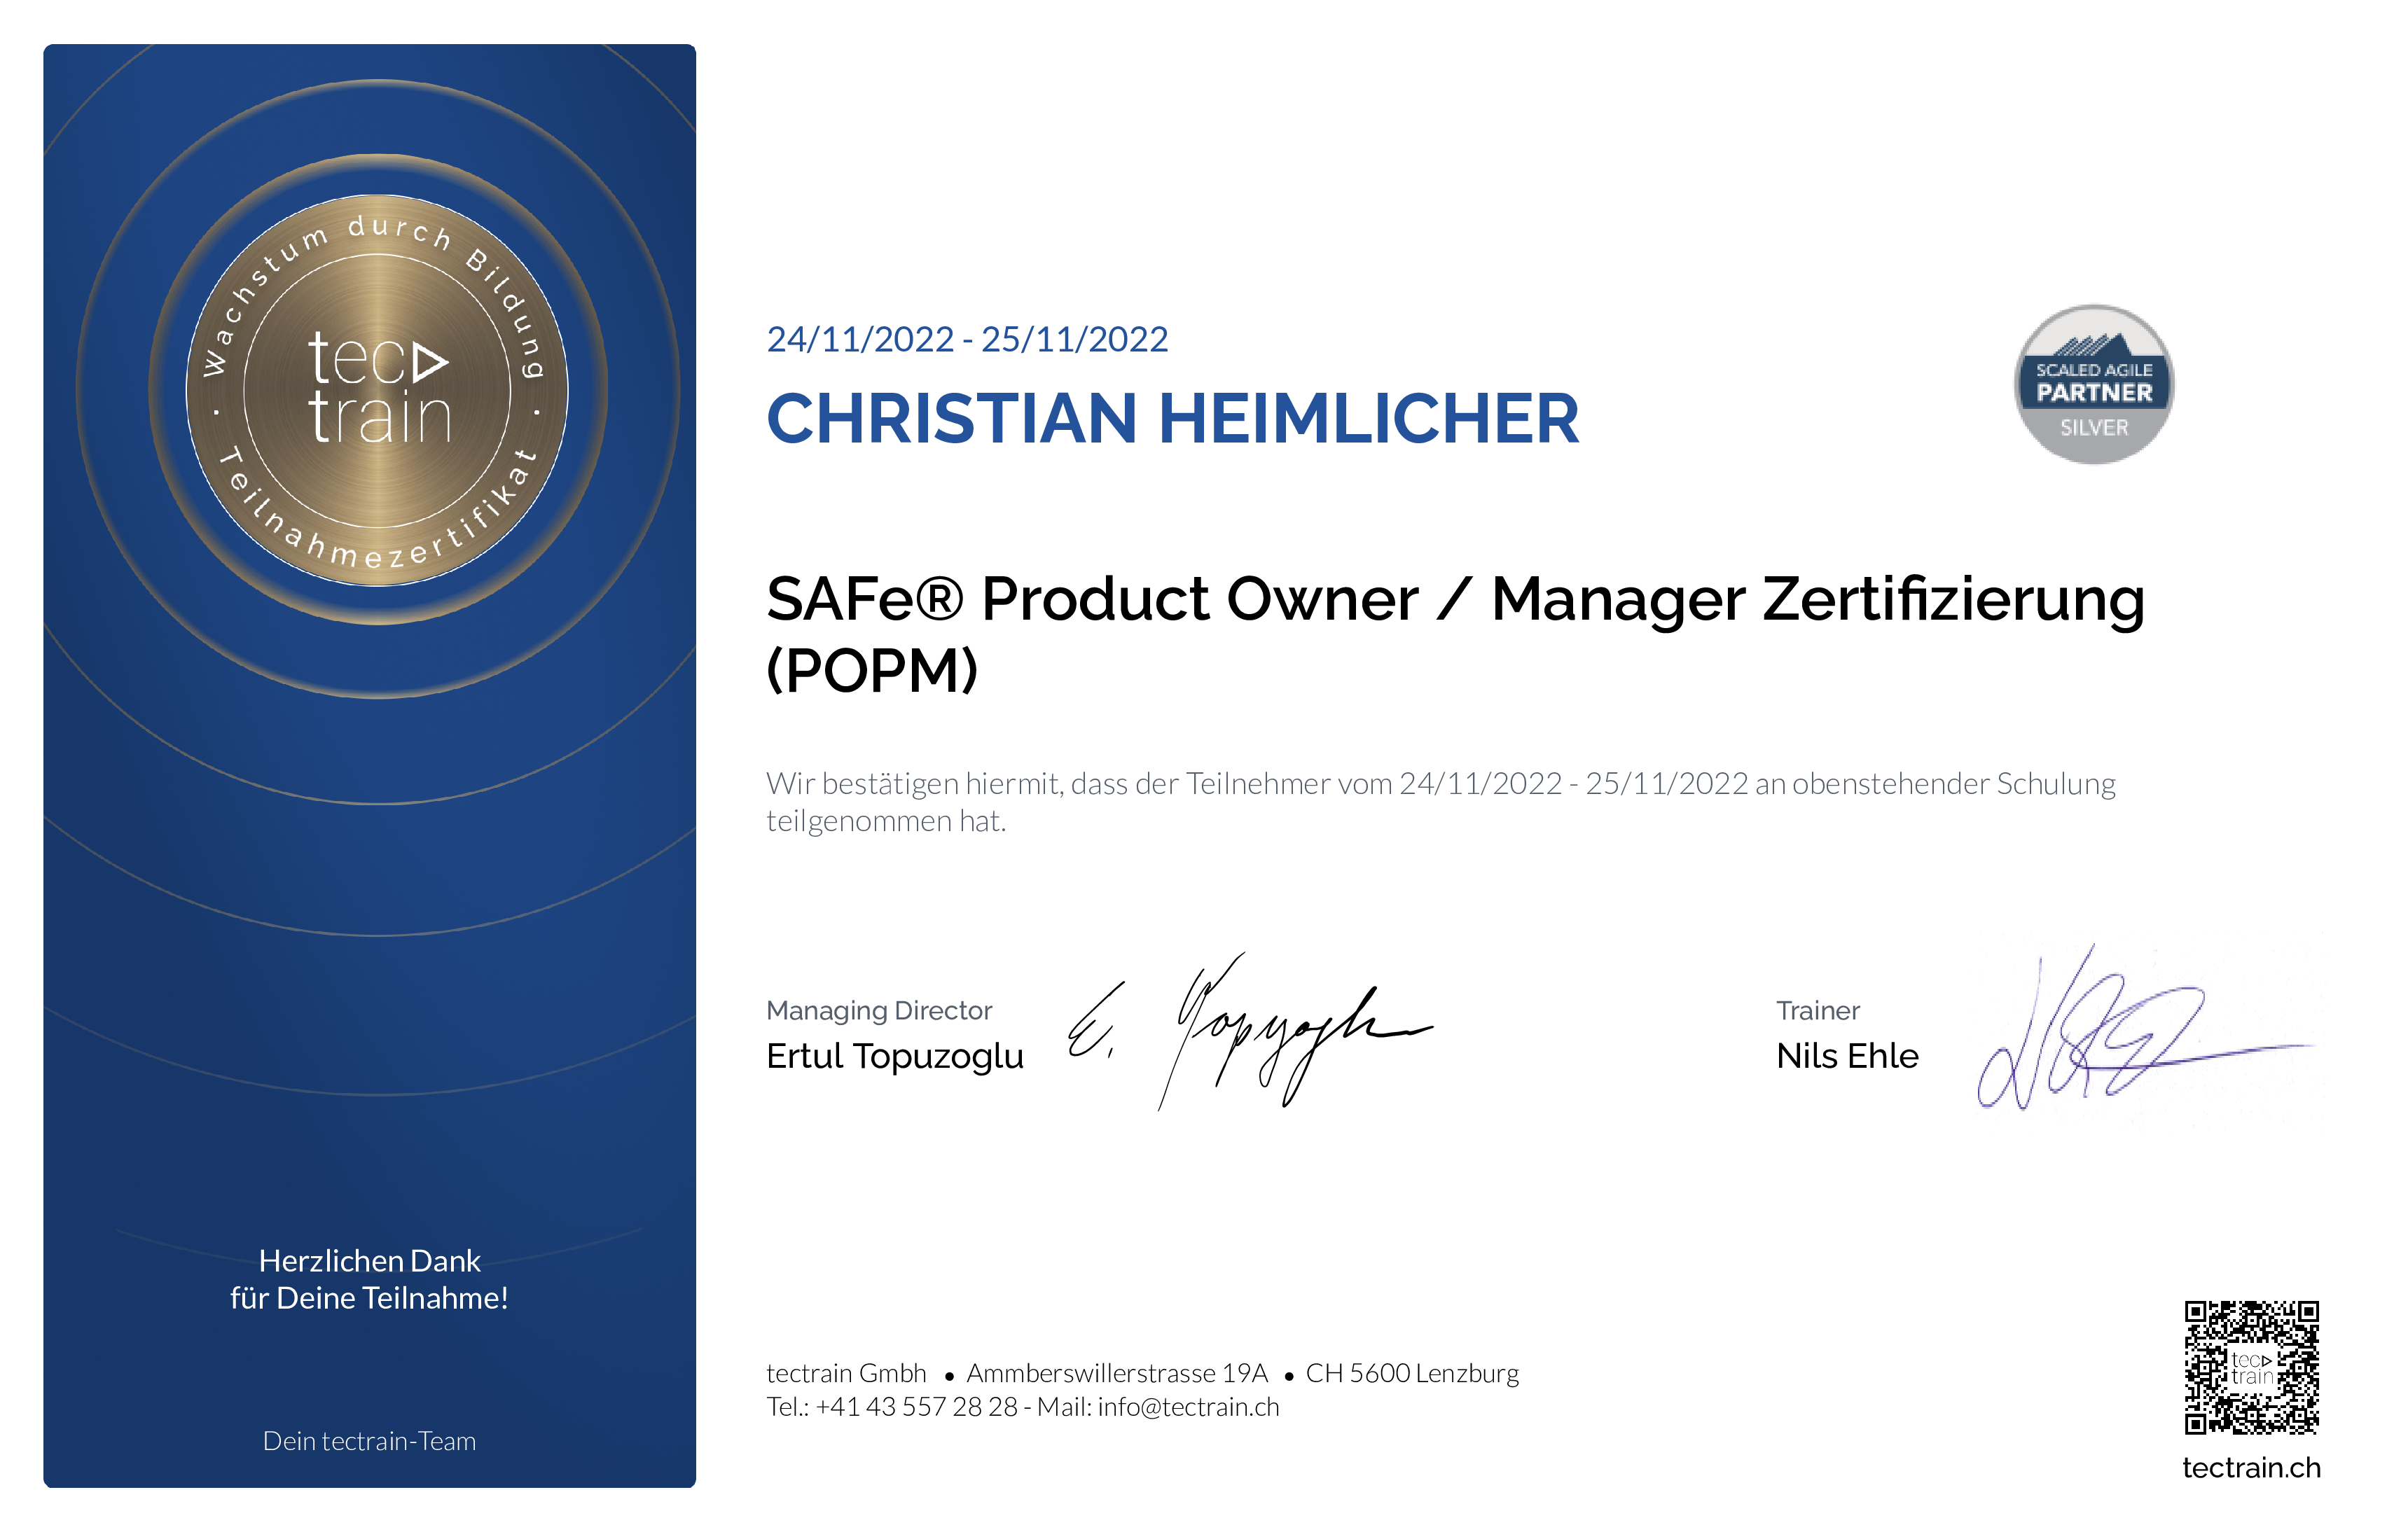Click the blue date range 24/11/2022 - 25/11/2022
Screen dimensions: 2408x1532
click(x=967, y=340)
